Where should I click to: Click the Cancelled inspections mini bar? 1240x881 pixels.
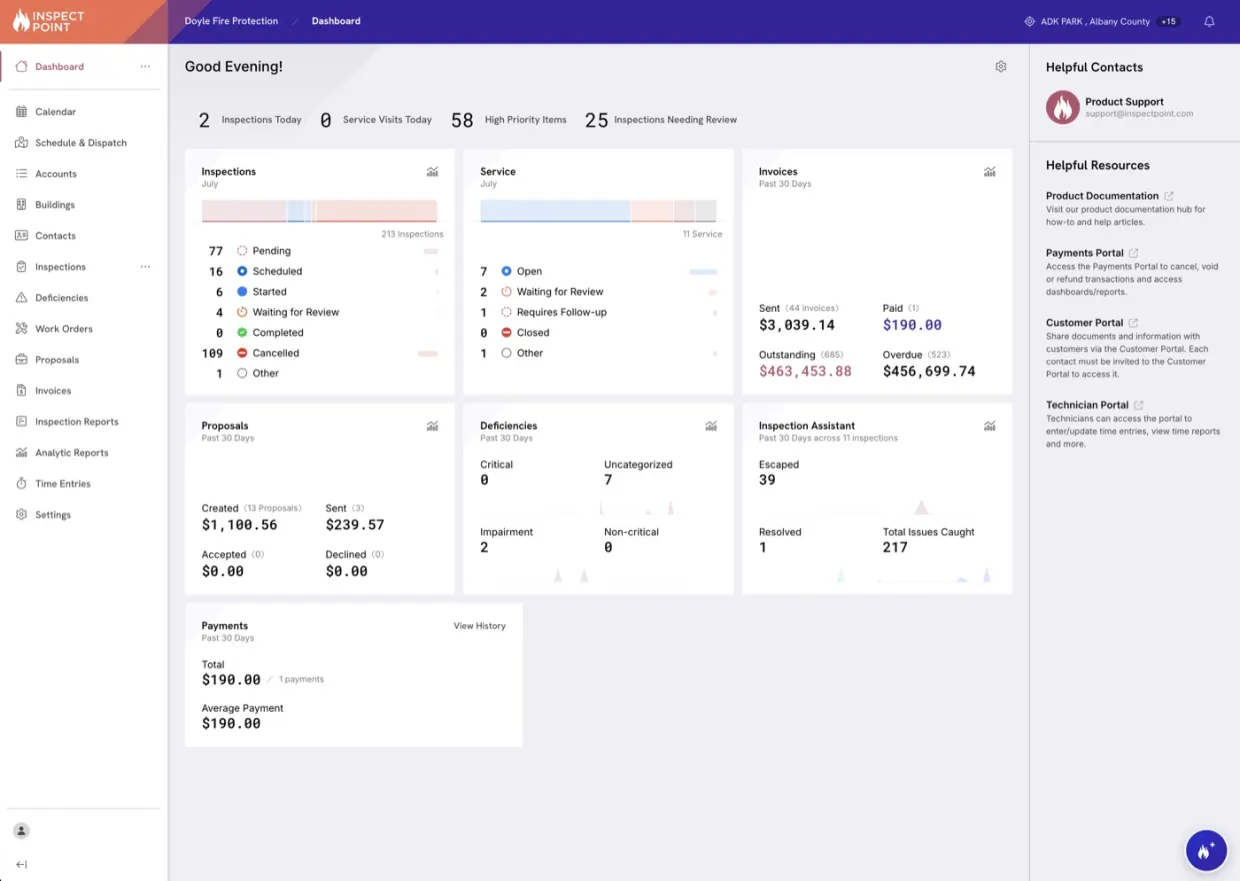click(x=428, y=353)
